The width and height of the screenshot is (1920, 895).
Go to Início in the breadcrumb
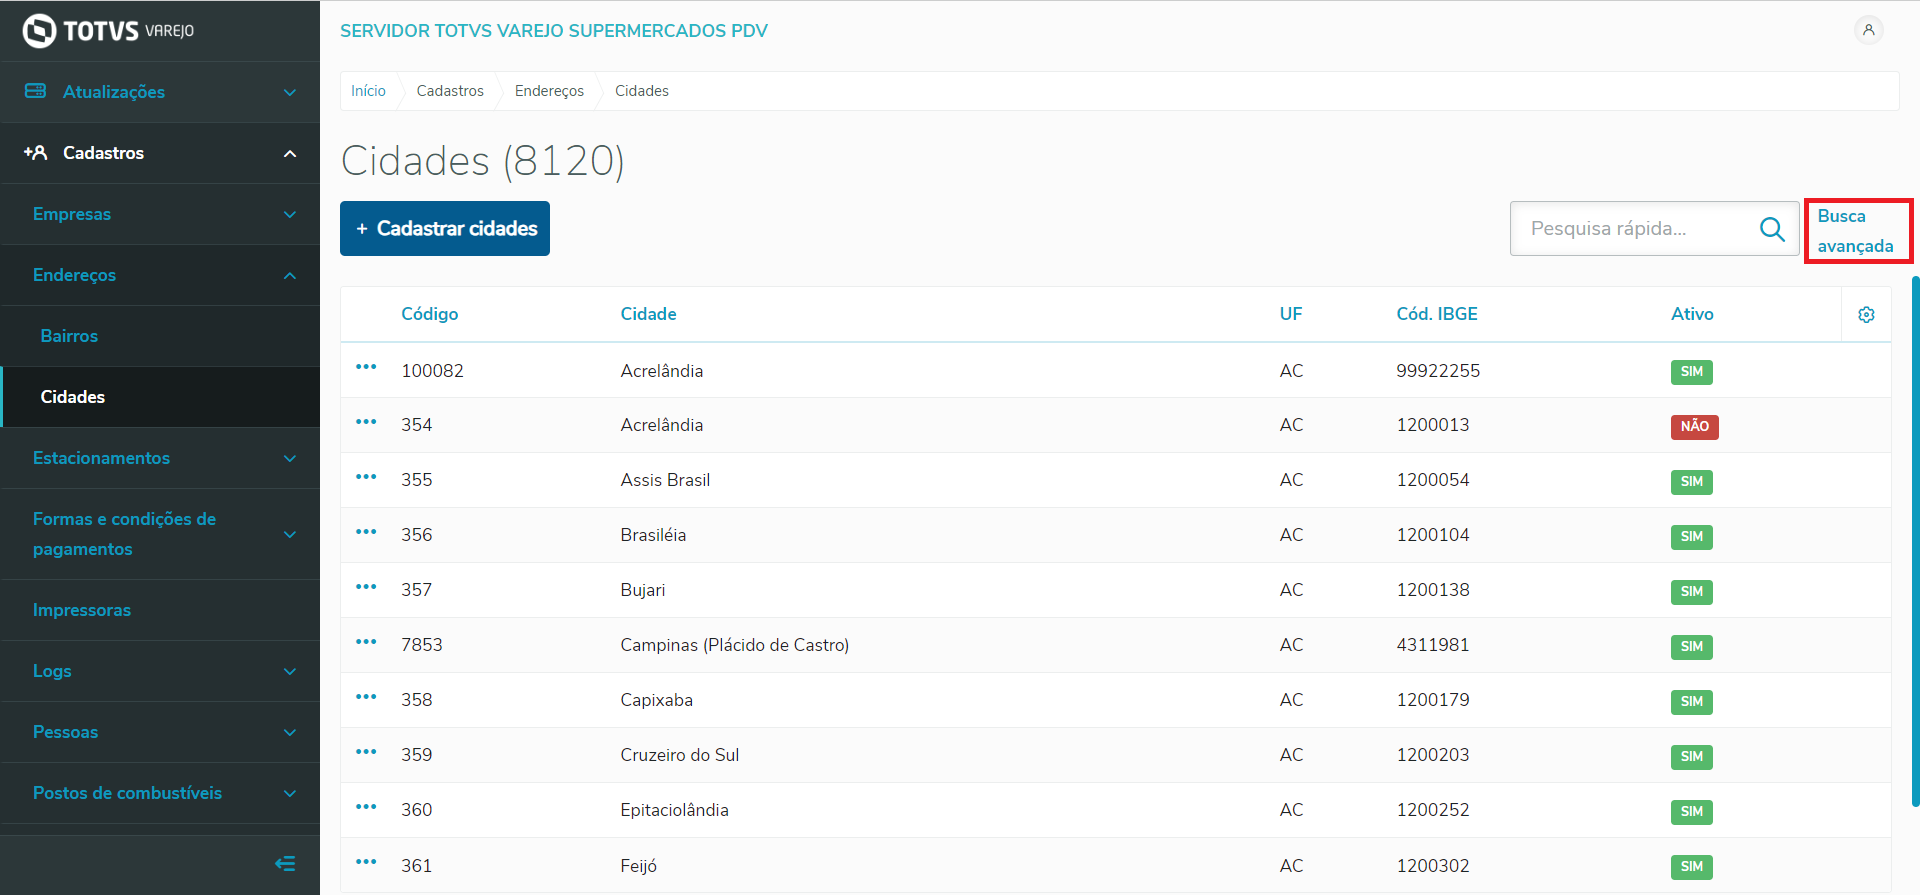(368, 91)
